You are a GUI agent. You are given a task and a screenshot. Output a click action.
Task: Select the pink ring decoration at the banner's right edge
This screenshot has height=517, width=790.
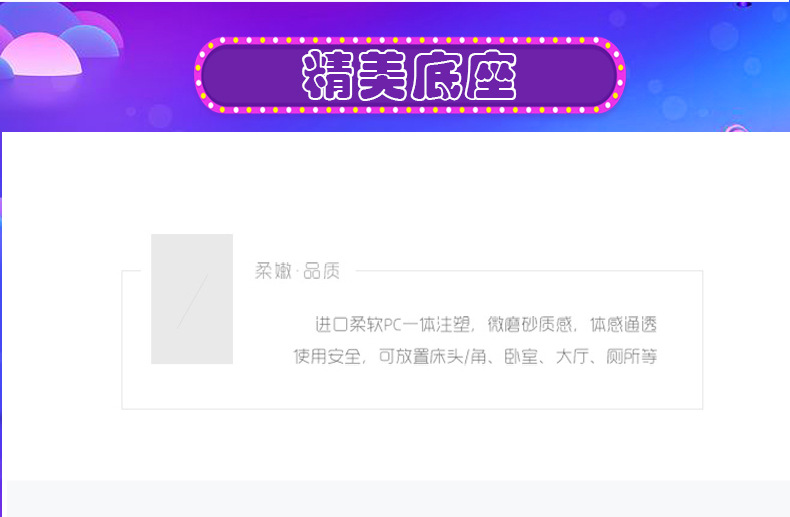(x=736, y=128)
